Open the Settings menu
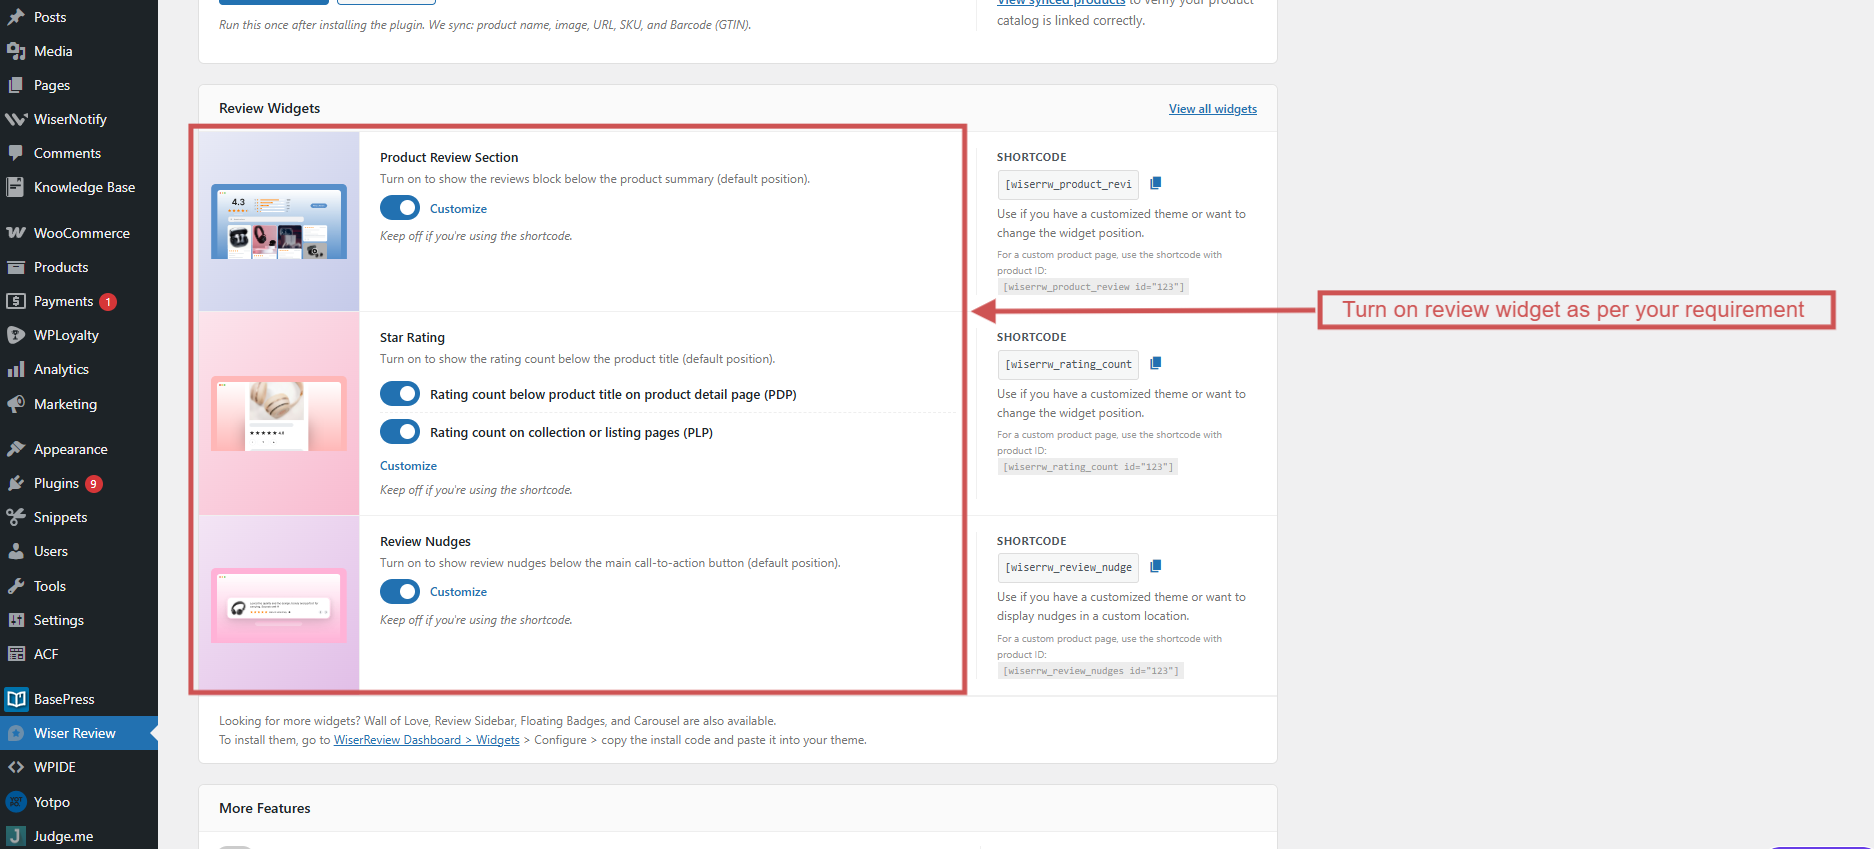 click(x=79, y=620)
